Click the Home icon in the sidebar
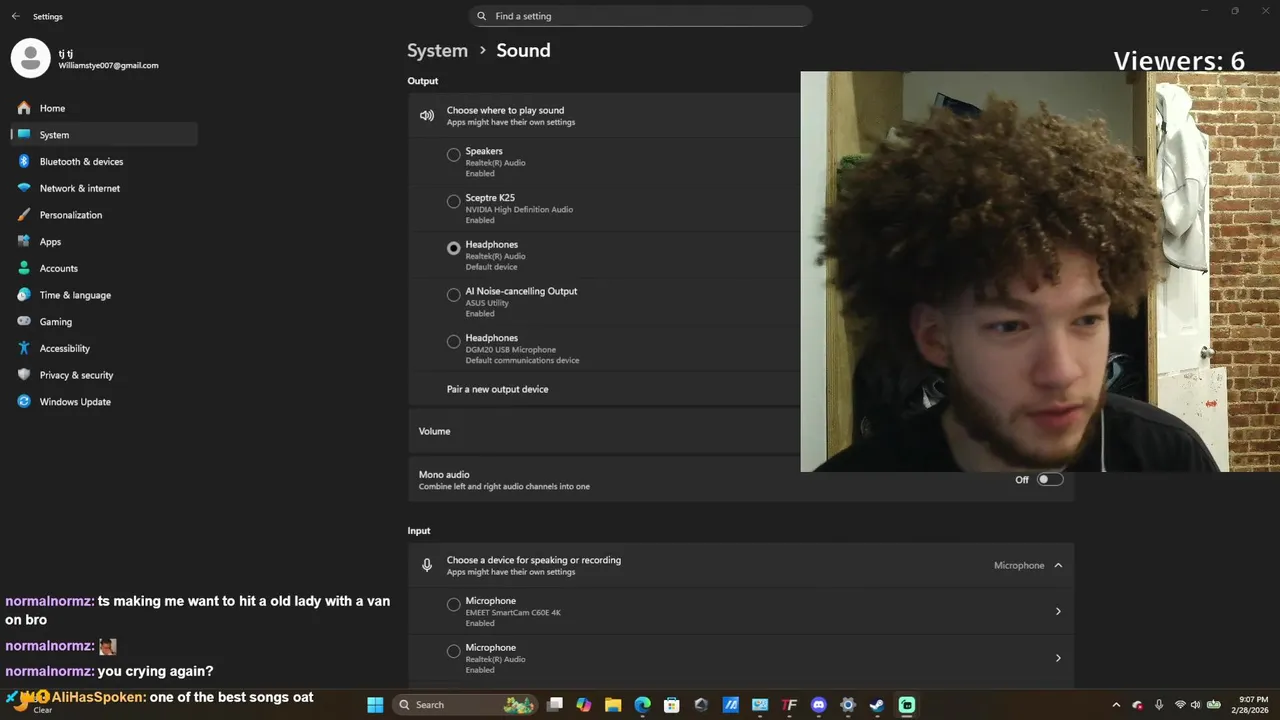Screen dimensions: 1280x720 (x=24, y=108)
